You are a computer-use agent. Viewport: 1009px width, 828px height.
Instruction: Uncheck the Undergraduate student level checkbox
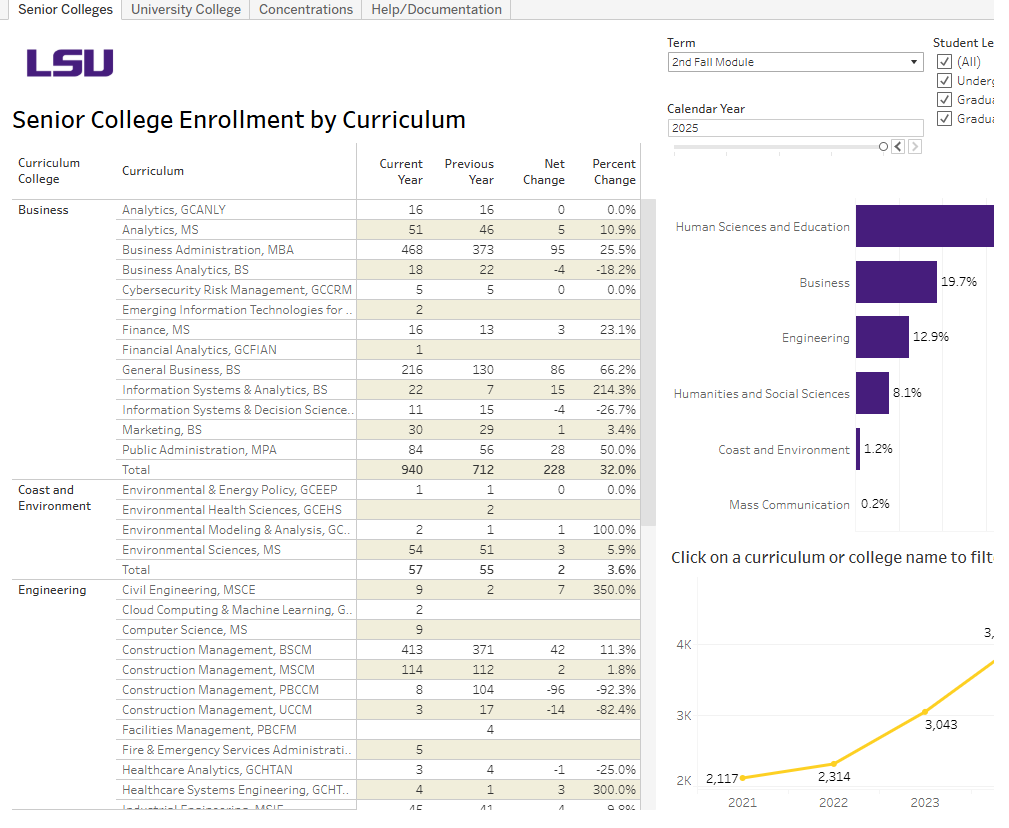942,79
